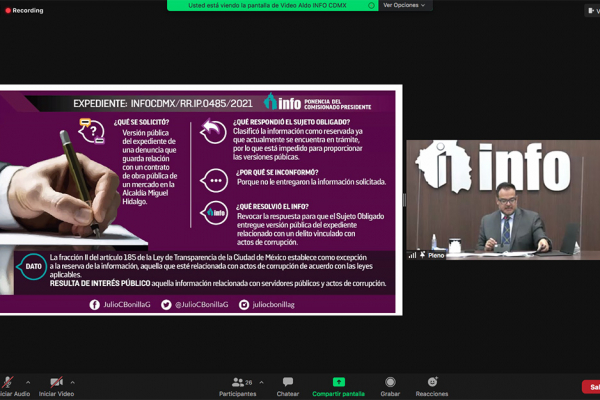Click the Grabar record icon
This screenshot has height=400, width=600.
click(390, 382)
